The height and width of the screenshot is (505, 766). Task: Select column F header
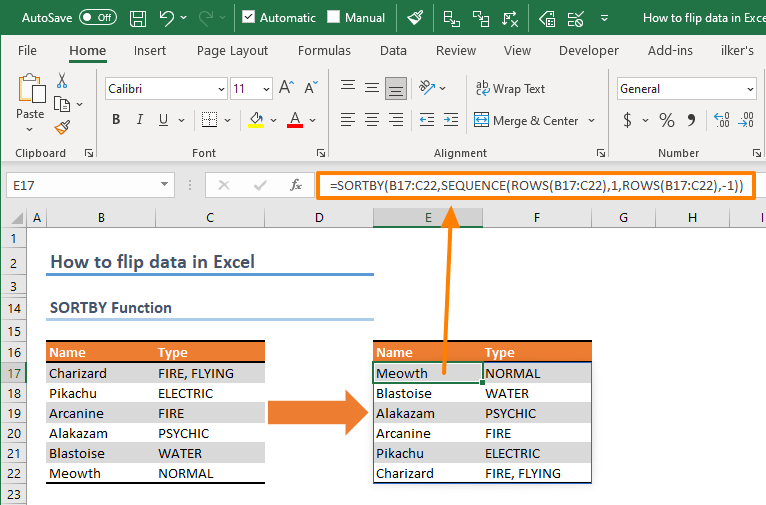click(537, 218)
